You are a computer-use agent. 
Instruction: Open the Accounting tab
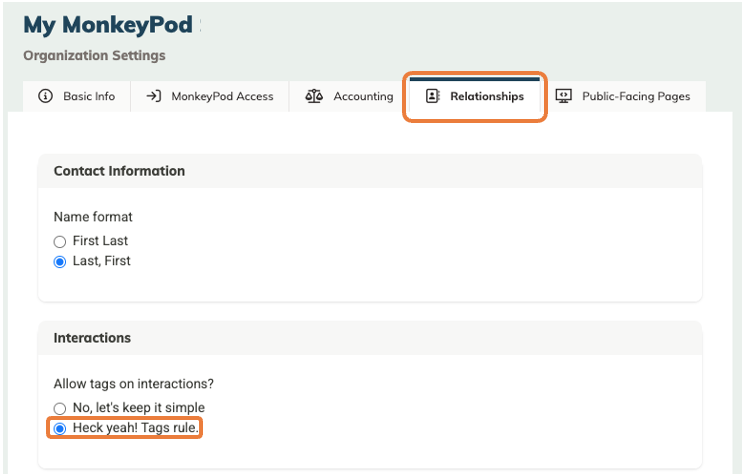(x=349, y=97)
